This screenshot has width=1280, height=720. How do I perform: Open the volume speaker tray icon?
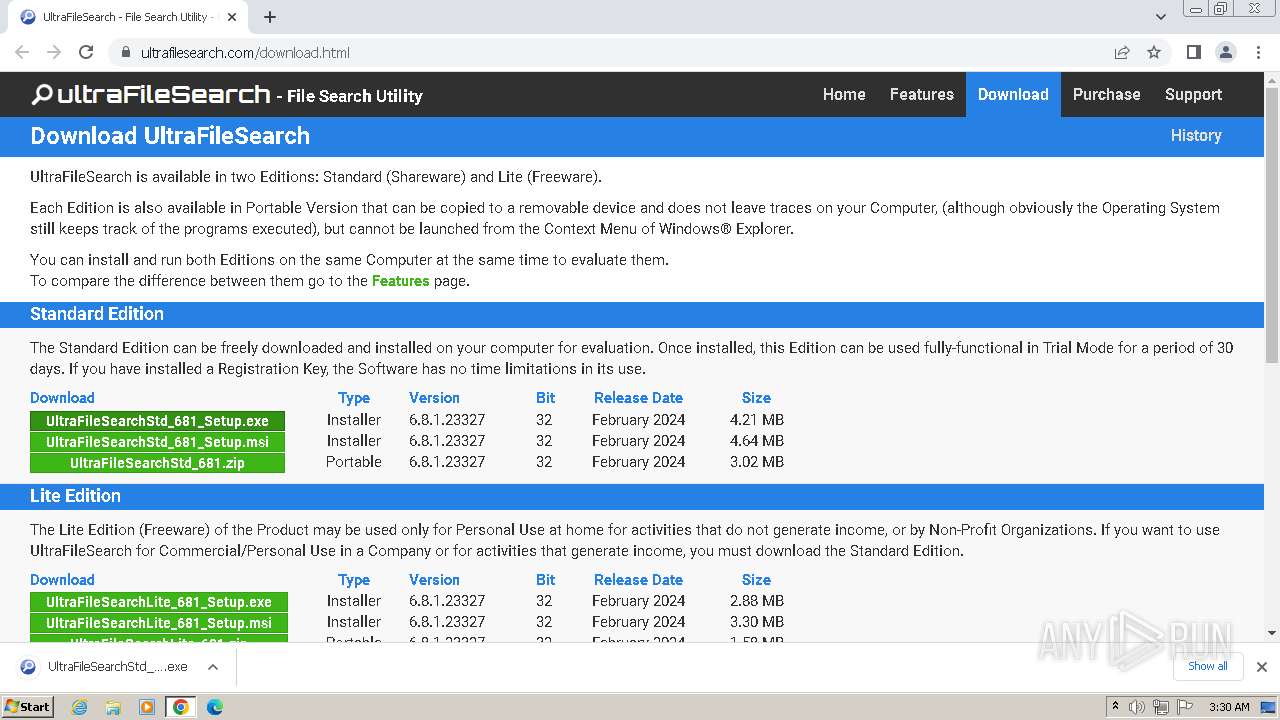pyautogui.click(x=1137, y=707)
